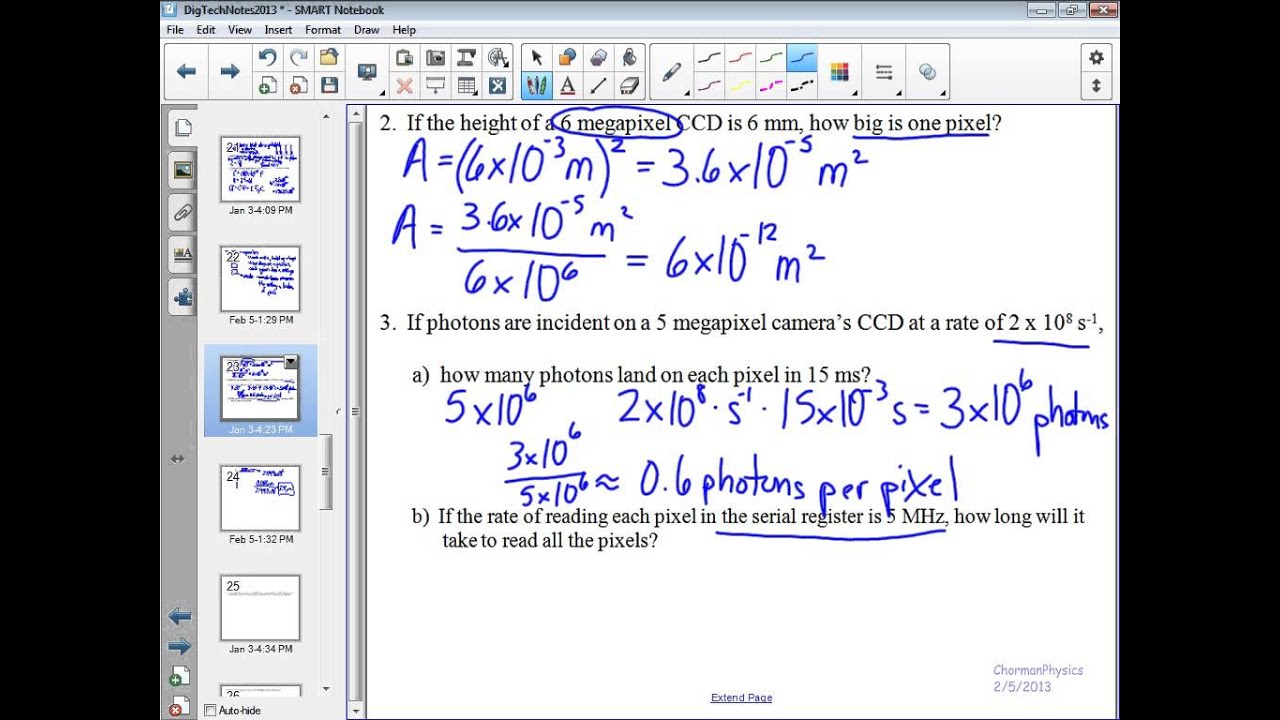
Task: Open the Draw menu
Action: [367, 30]
